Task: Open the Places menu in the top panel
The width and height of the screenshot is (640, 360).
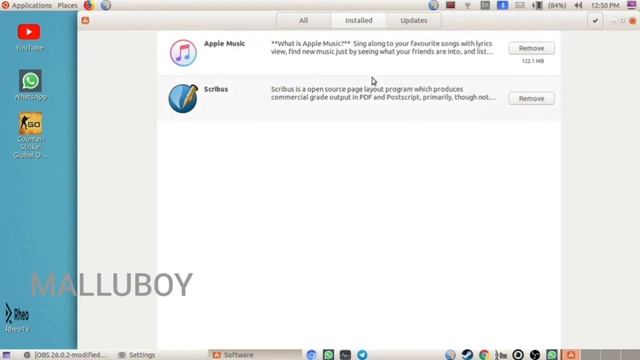Action: (67, 5)
